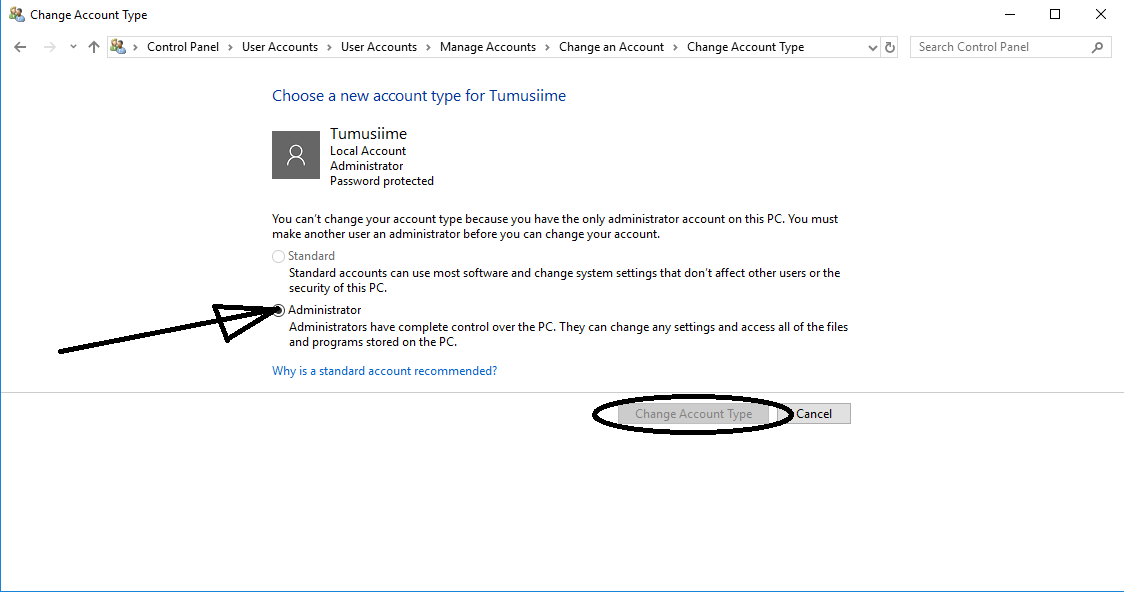Click the search magnifier icon

1097,46
